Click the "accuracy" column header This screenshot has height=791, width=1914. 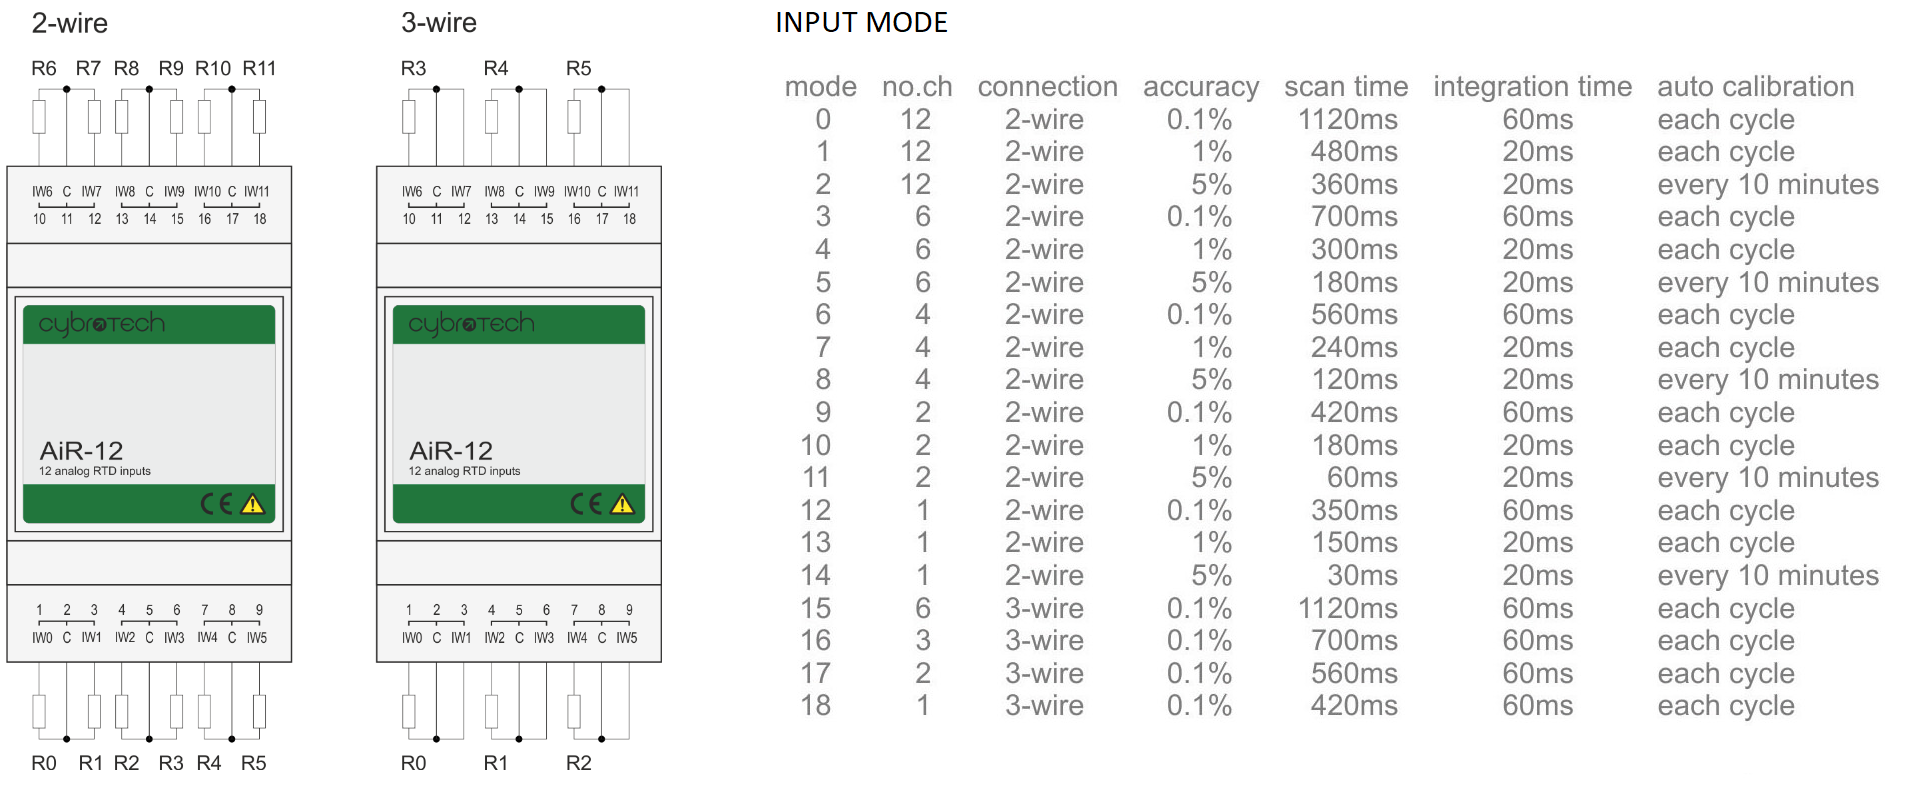click(1200, 87)
